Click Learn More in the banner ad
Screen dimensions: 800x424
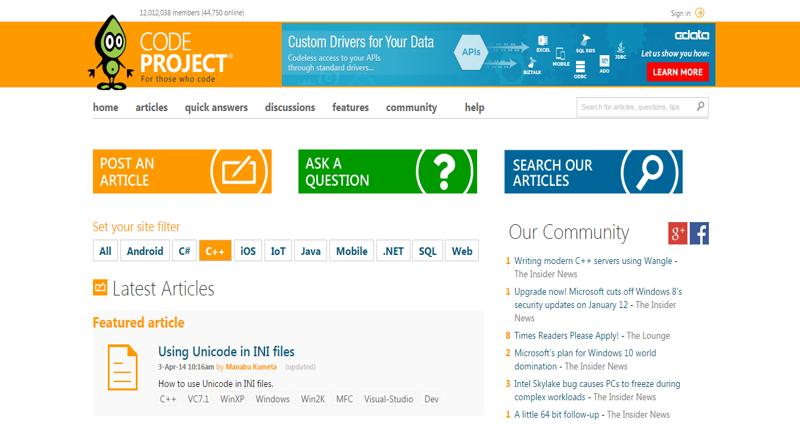point(678,72)
